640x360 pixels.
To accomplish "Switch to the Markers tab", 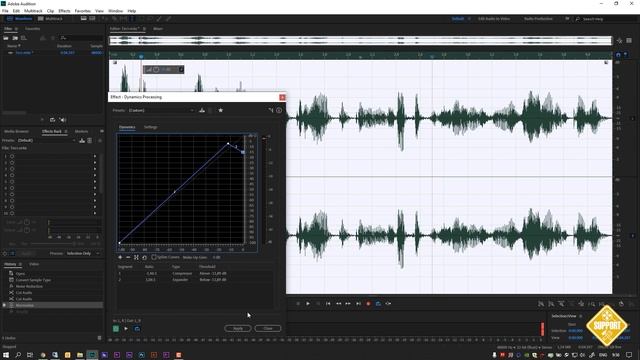I will point(81,131).
